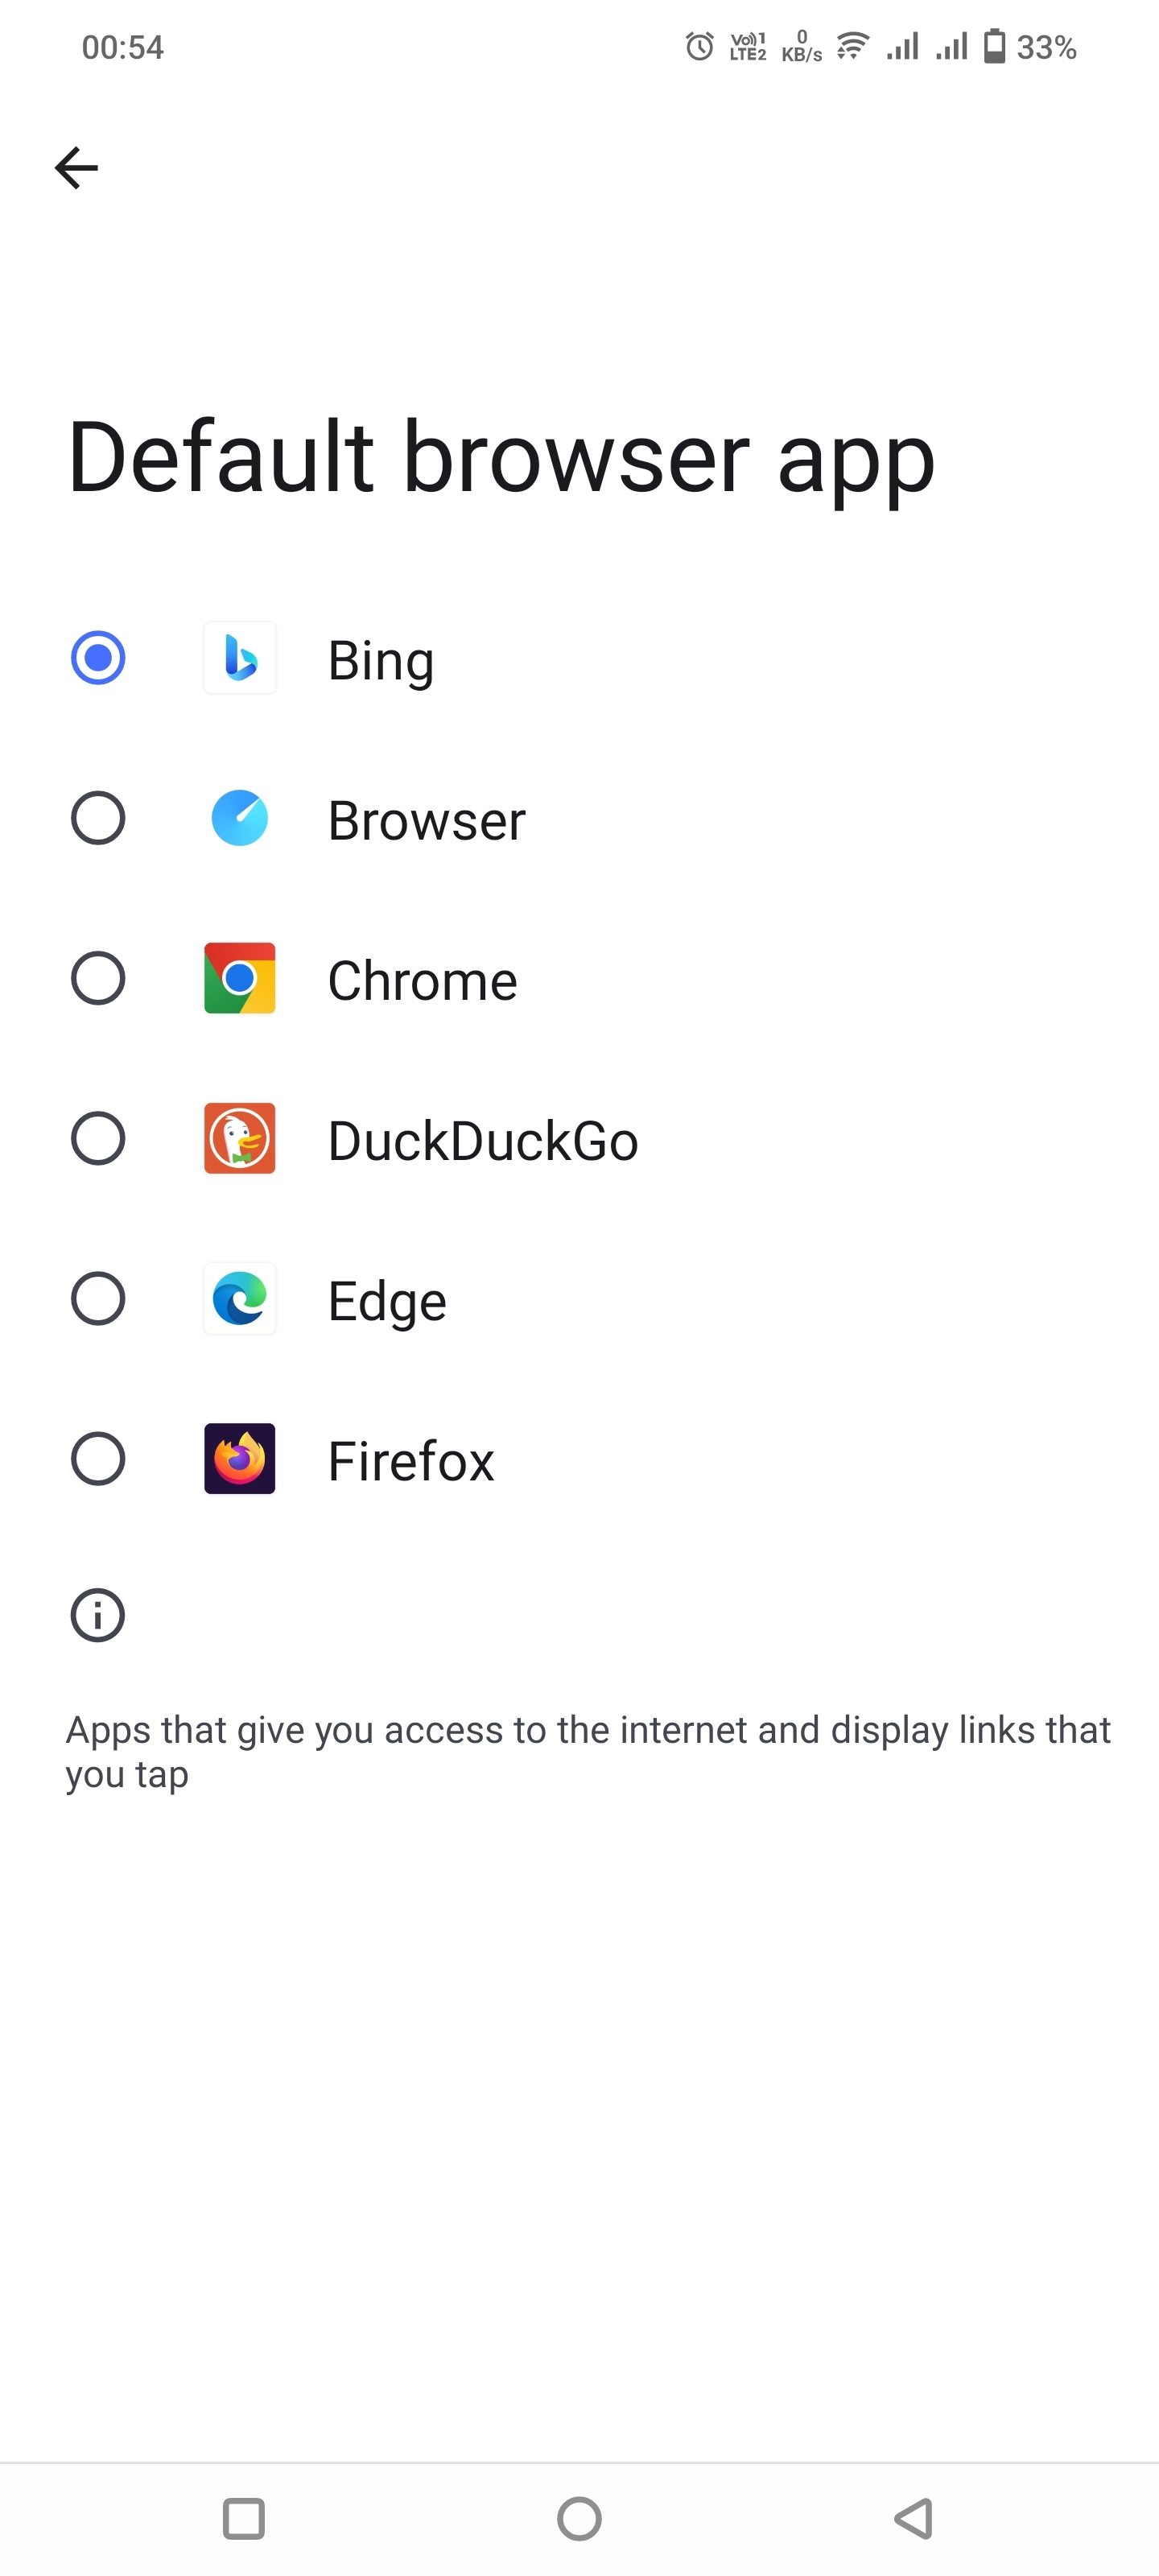Click the DuckDuckGo duck icon
This screenshot has height=2576, width=1159.
(239, 1138)
